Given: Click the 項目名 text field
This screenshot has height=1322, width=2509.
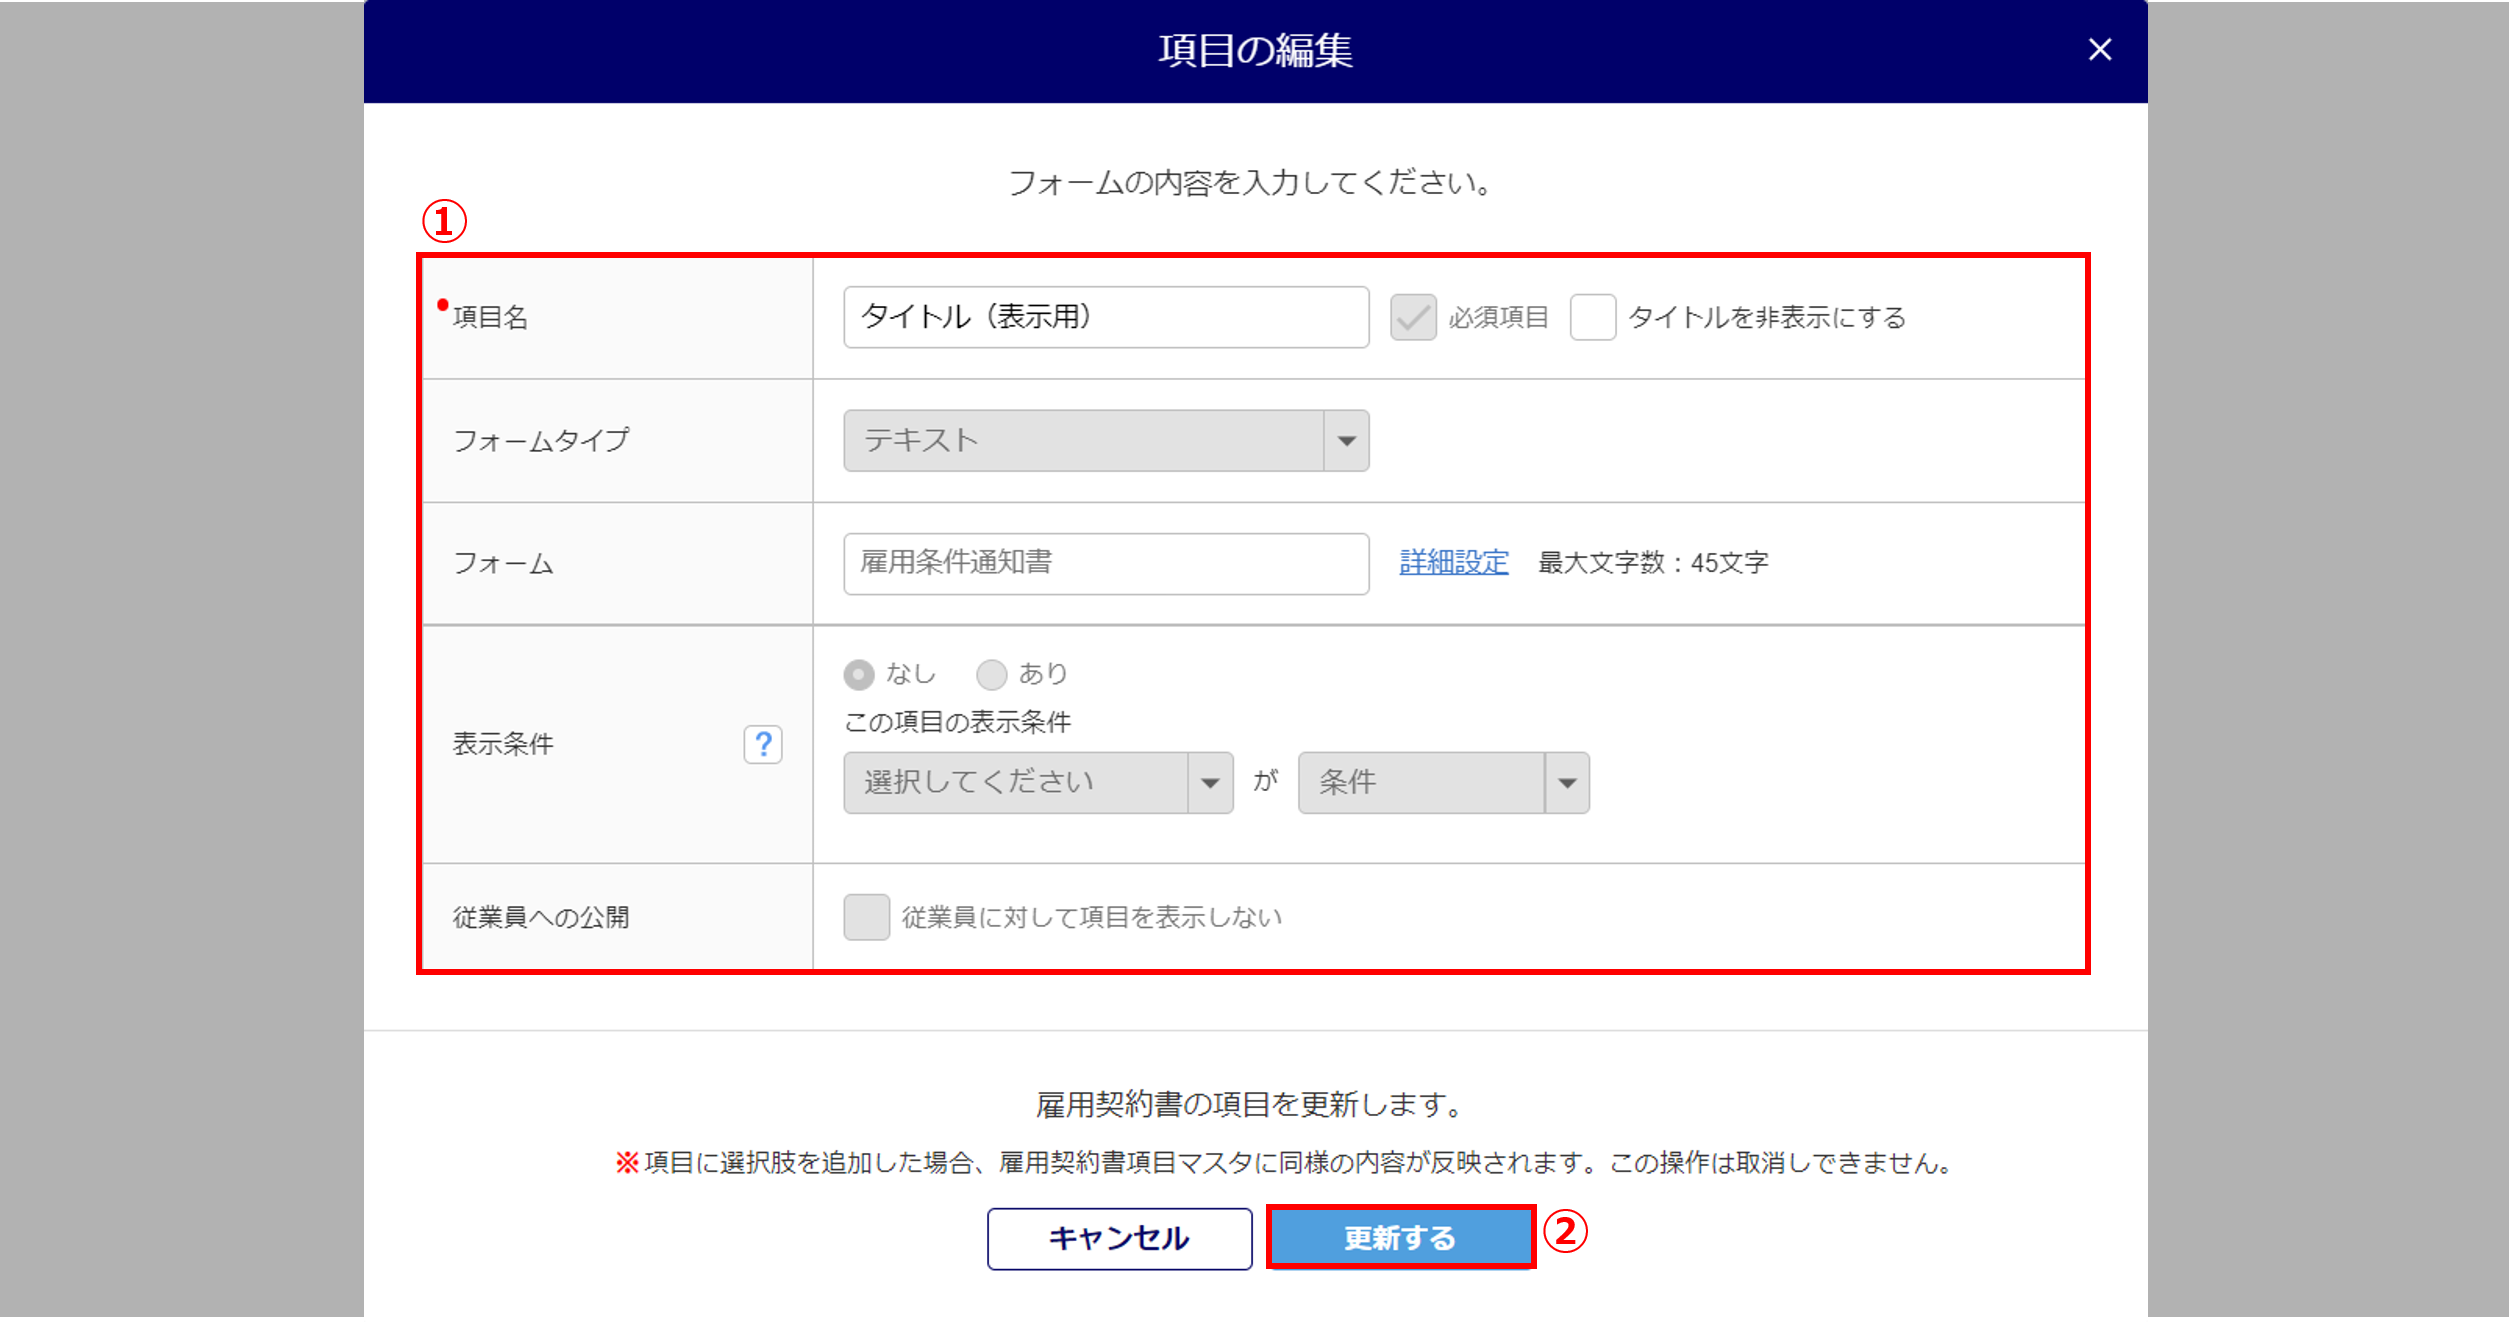Looking at the screenshot, I should click(1105, 318).
